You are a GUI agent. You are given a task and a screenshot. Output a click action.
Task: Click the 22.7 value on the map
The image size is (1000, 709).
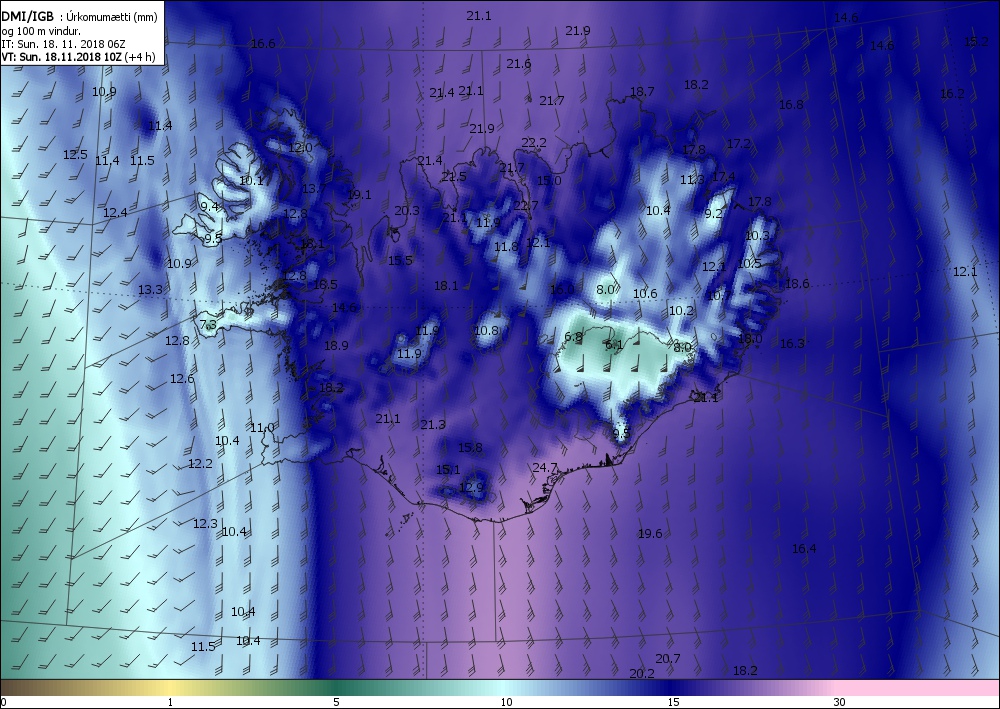tap(526, 205)
